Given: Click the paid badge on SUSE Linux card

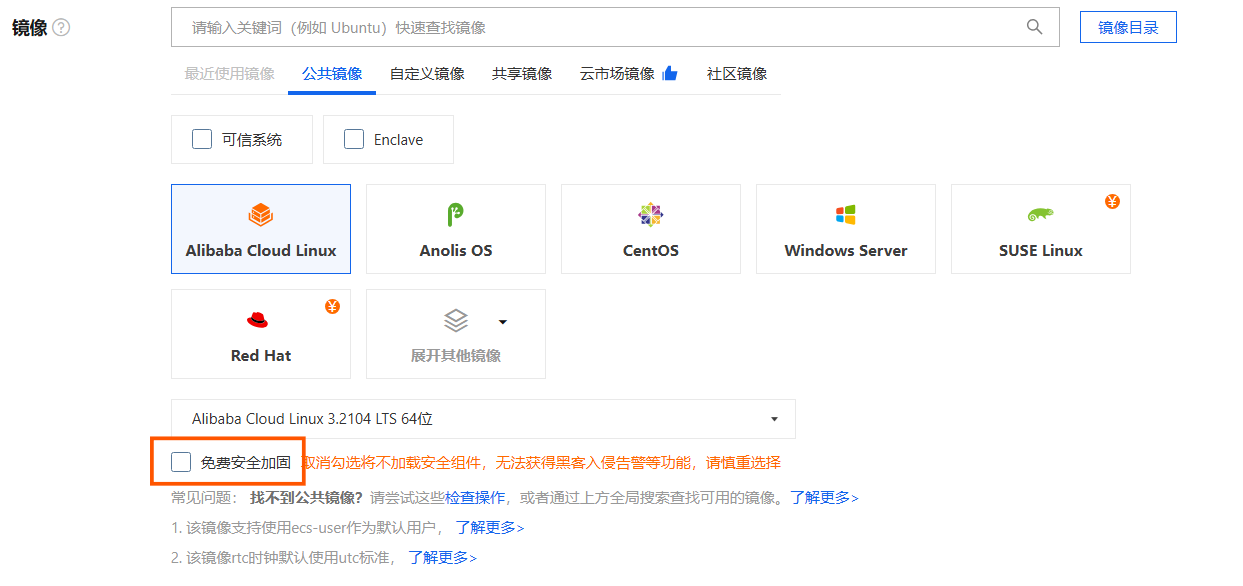Looking at the screenshot, I should click(1112, 201).
